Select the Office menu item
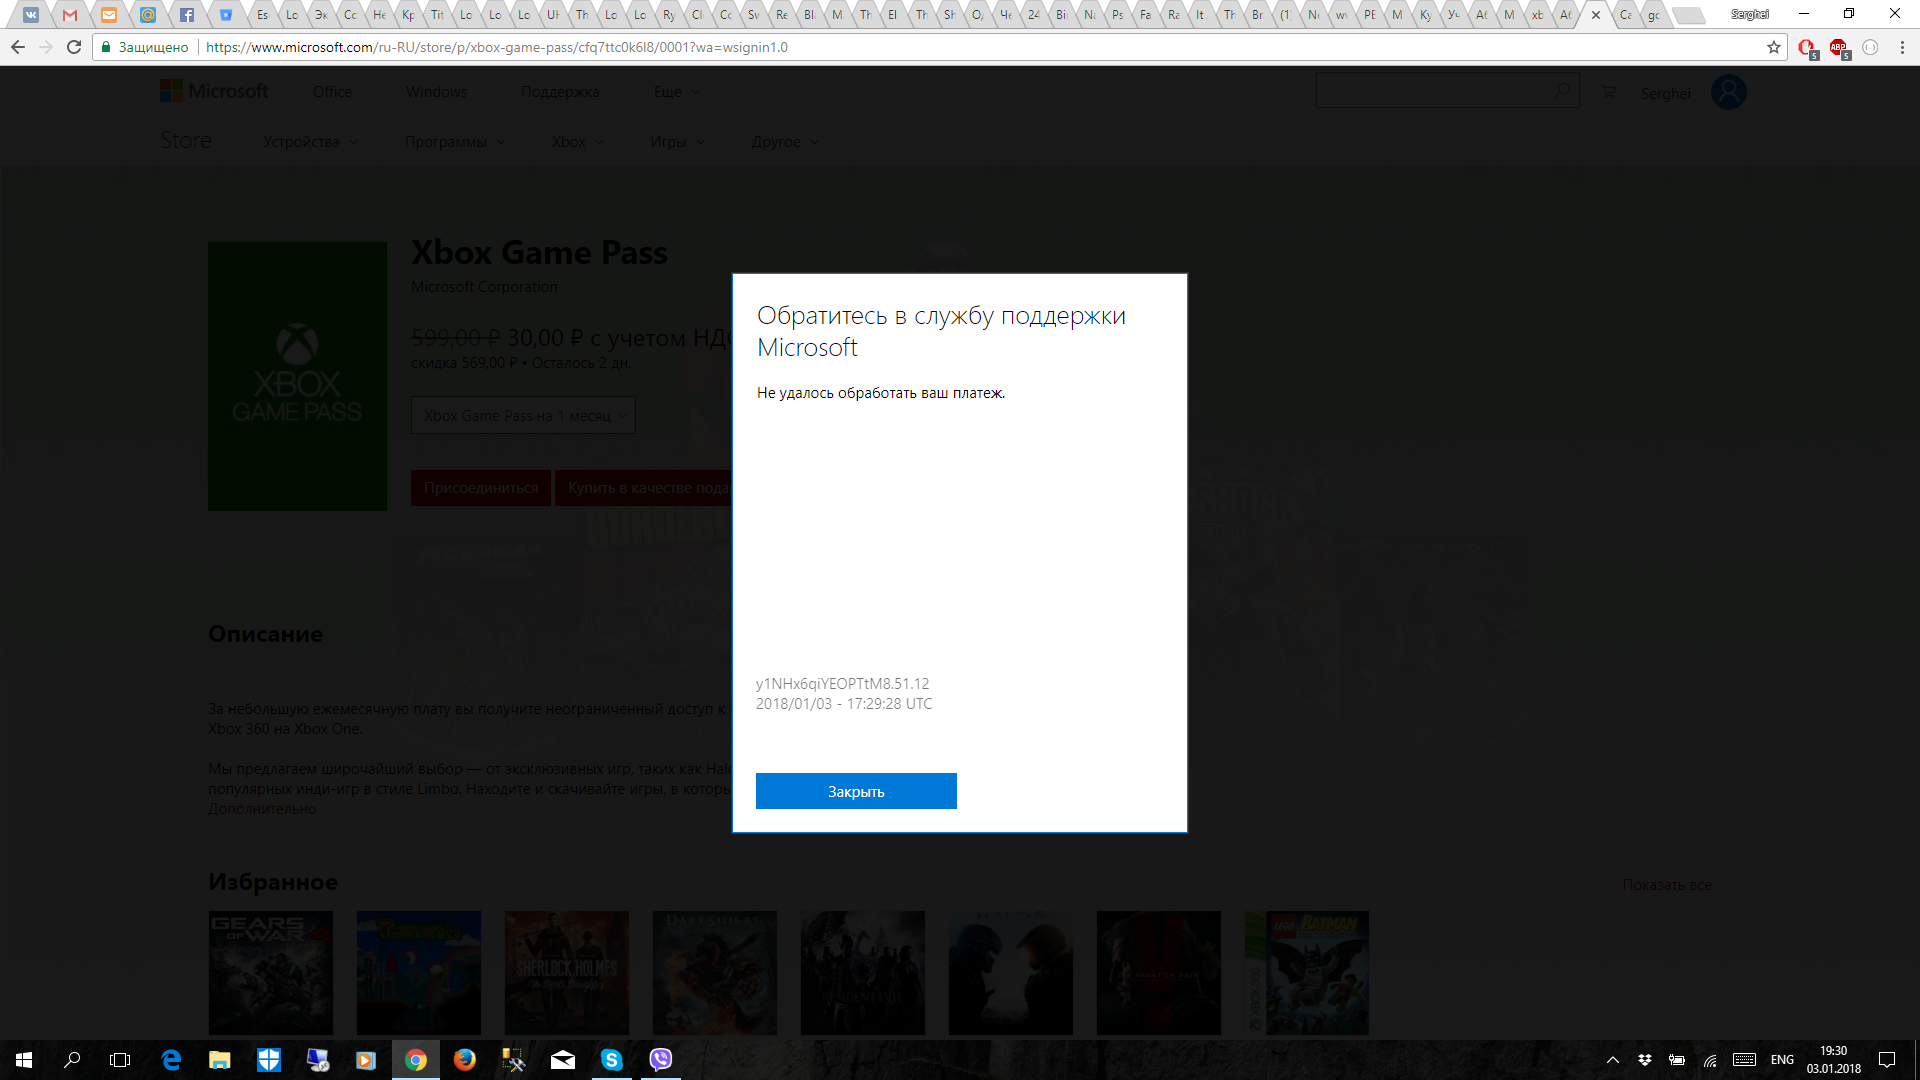Viewport: 1920px width, 1080px height. pyautogui.click(x=331, y=91)
